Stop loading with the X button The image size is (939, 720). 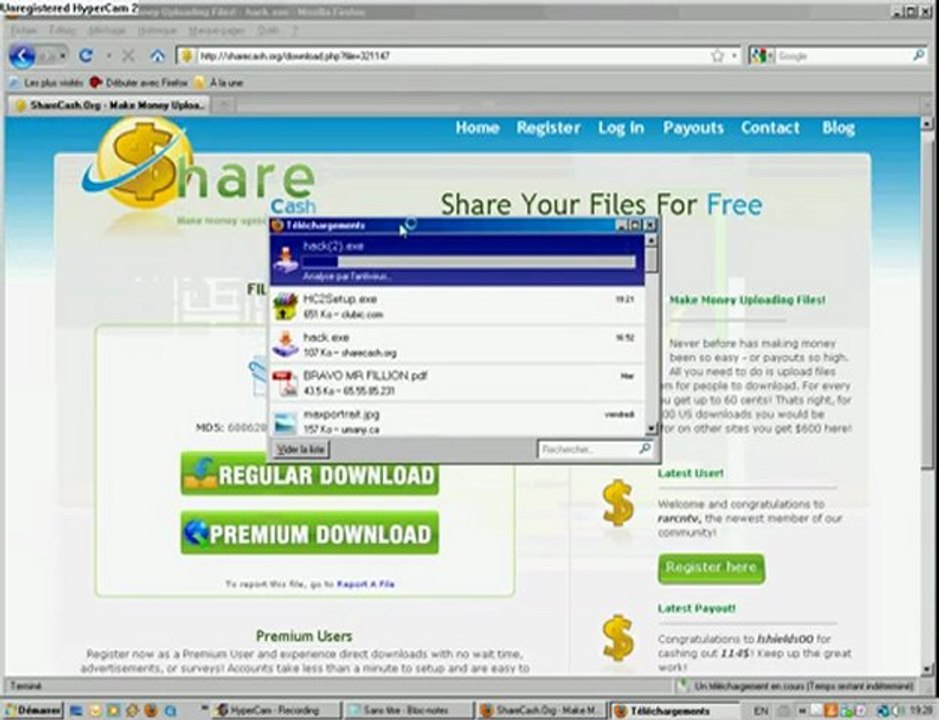coord(128,56)
